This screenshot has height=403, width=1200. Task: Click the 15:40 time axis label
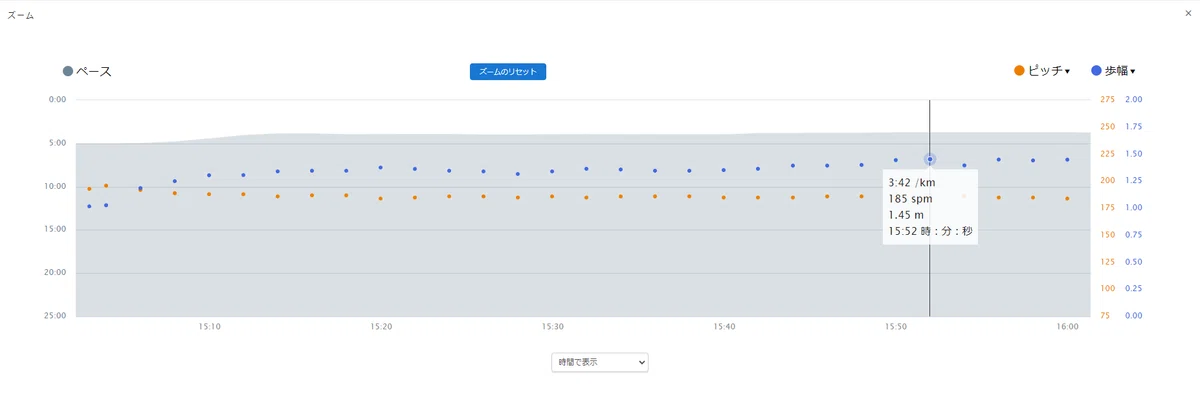point(724,327)
